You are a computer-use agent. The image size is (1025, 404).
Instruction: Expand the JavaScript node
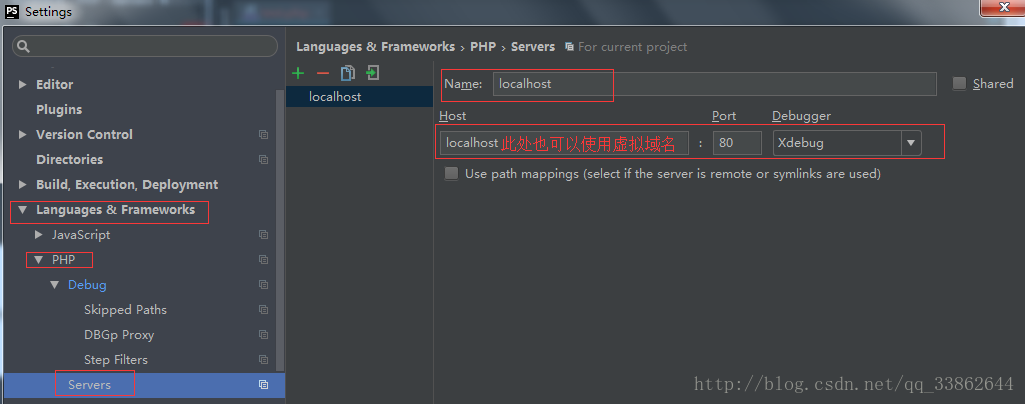coord(39,235)
